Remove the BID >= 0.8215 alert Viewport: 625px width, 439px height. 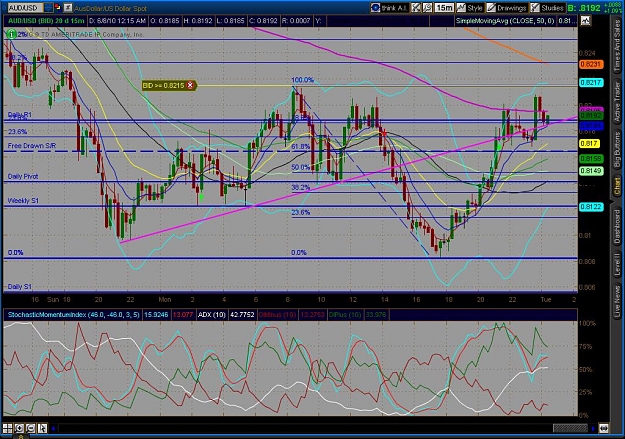191,85
